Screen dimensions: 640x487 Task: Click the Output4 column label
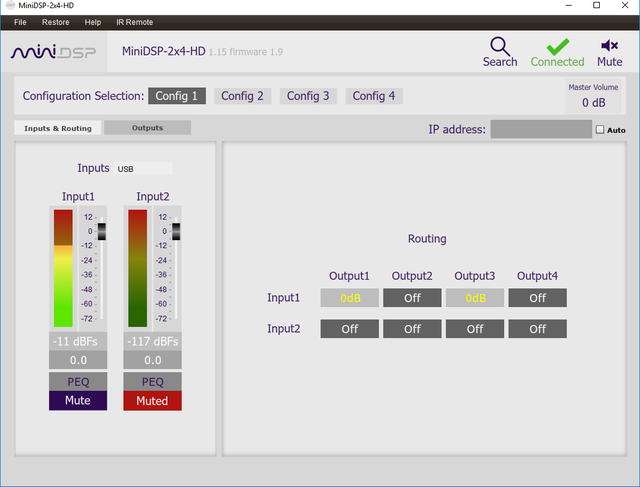point(537,276)
